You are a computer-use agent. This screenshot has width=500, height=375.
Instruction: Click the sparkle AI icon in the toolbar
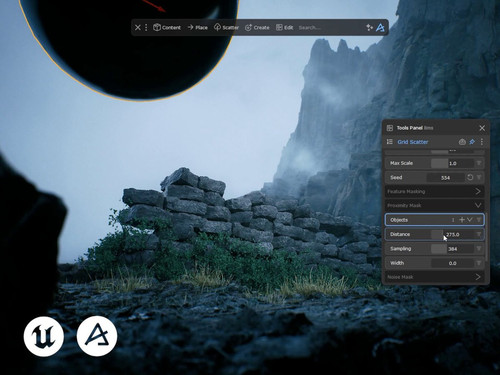click(369, 27)
